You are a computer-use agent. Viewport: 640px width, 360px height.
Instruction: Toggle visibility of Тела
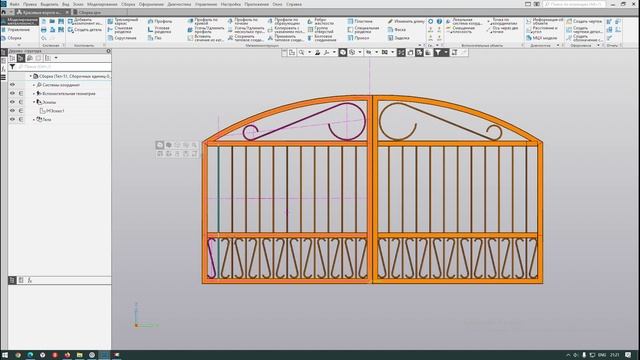(x=12, y=120)
